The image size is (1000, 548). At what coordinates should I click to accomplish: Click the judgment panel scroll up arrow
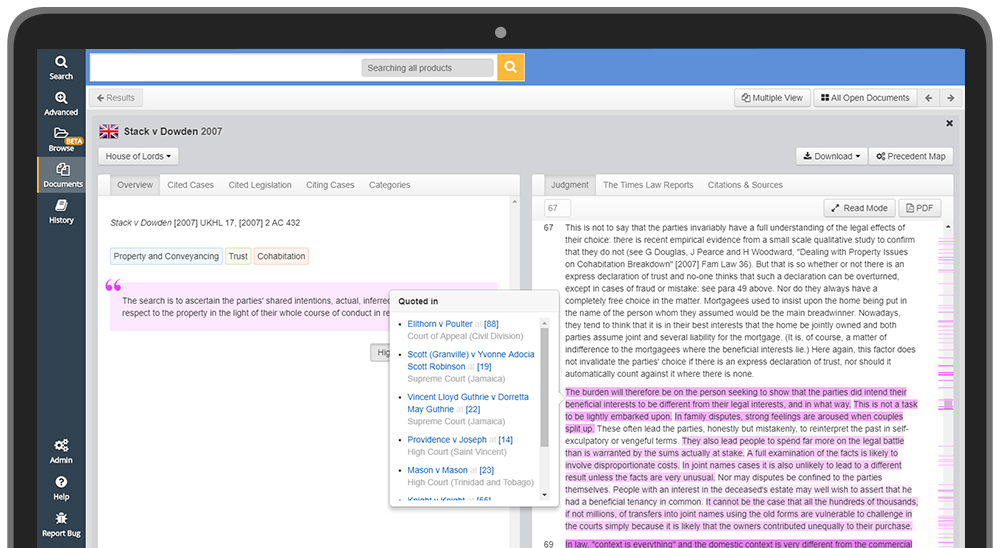tap(948, 227)
